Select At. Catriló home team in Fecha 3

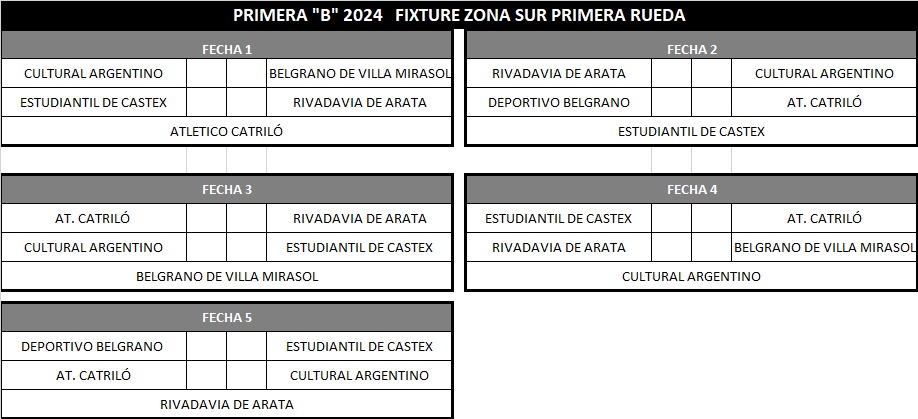pyautogui.click(x=93, y=218)
